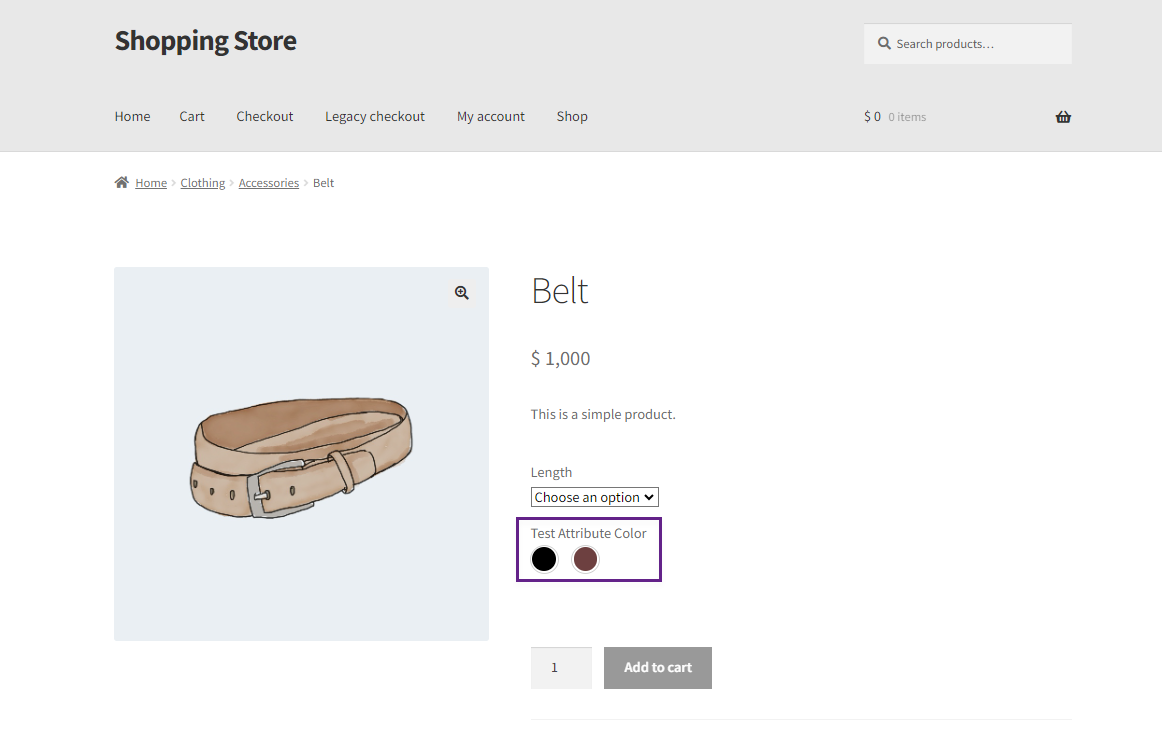
Task: Follow the Accessories breadcrumb link
Action: tap(269, 183)
